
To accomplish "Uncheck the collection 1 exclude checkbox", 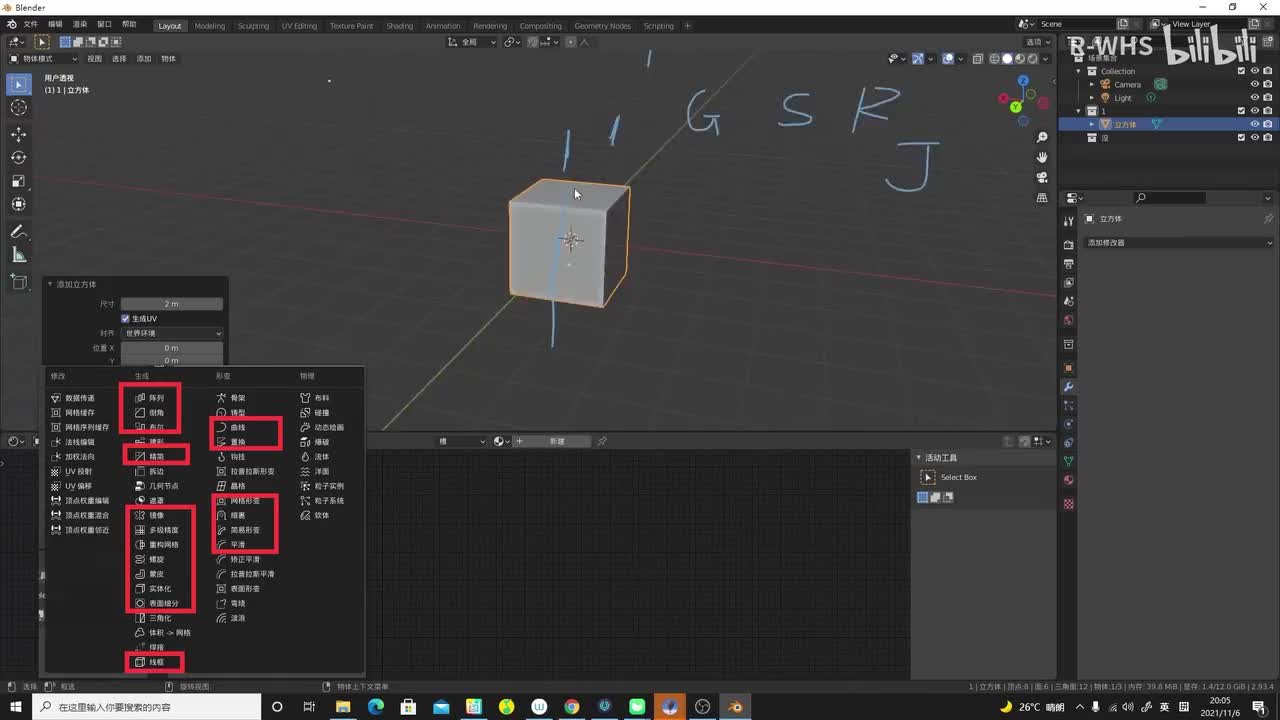I will click(x=1241, y=111).
